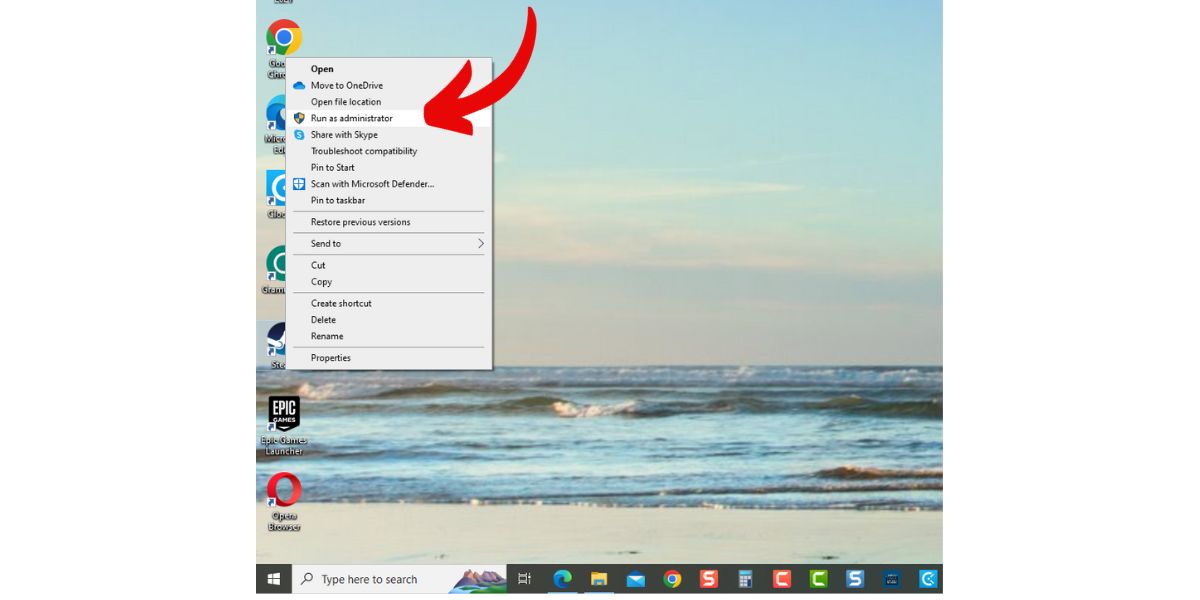
Task: Select Run as administrator
Action: (x=351, y=118)
